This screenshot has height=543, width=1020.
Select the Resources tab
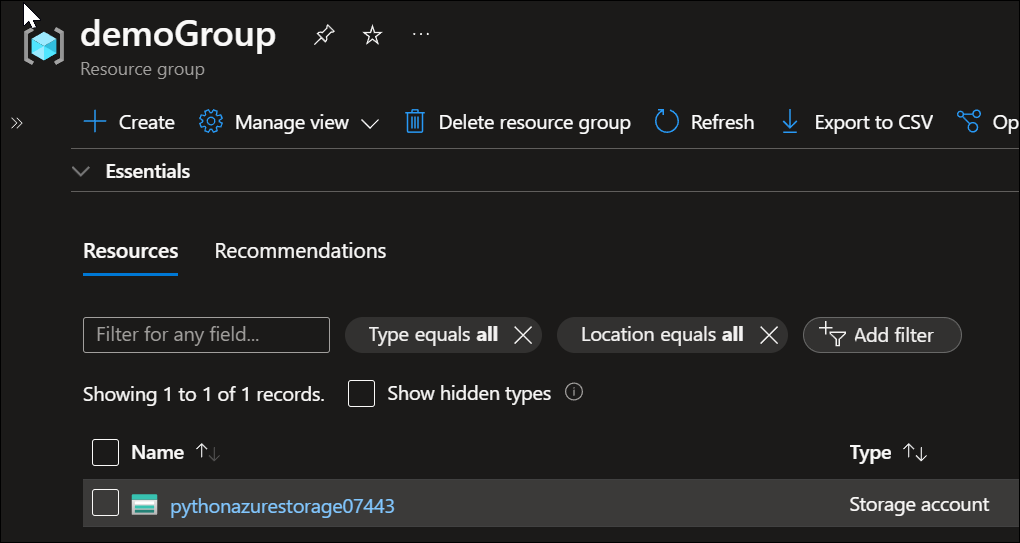point(130,251)
